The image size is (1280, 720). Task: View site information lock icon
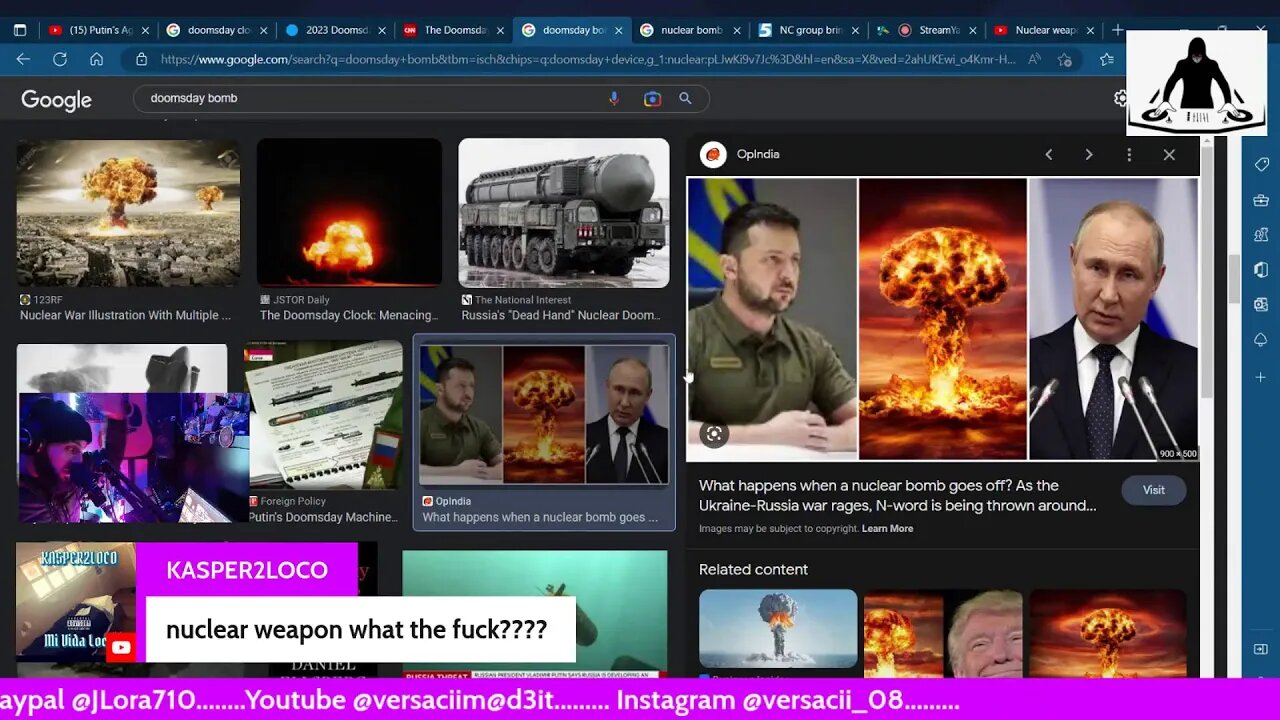coord(141,59)
